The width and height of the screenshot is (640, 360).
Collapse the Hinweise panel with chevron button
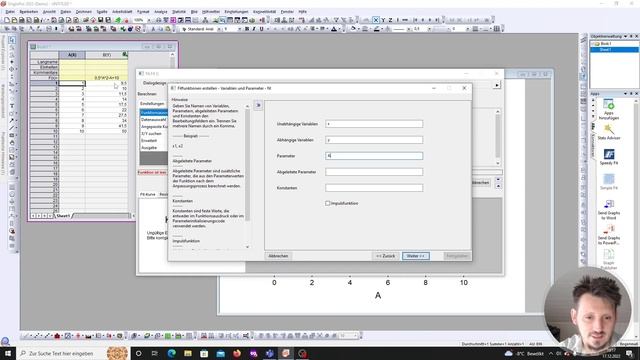tap(258, 105)
